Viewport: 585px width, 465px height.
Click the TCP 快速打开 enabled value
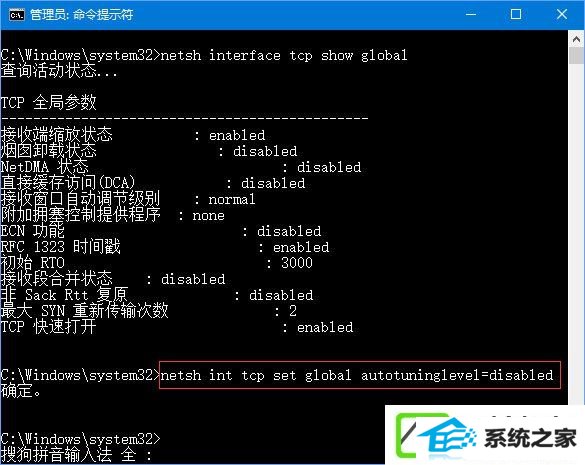pyautogui.click(x=325, y=327)
